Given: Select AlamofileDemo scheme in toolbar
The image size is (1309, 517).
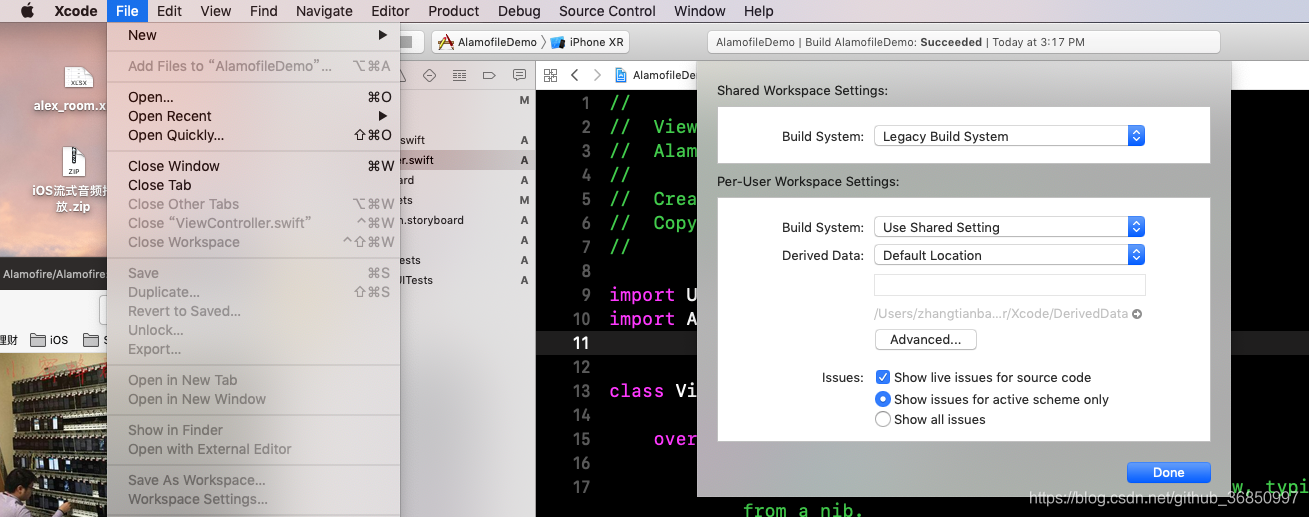Looking at the screenshot, I should pyautogui.click(x=488, y=42).
